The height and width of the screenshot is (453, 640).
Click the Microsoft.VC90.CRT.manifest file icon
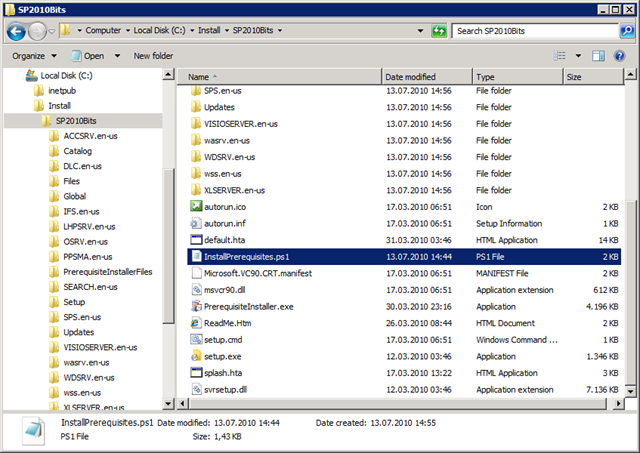point(196,273)
